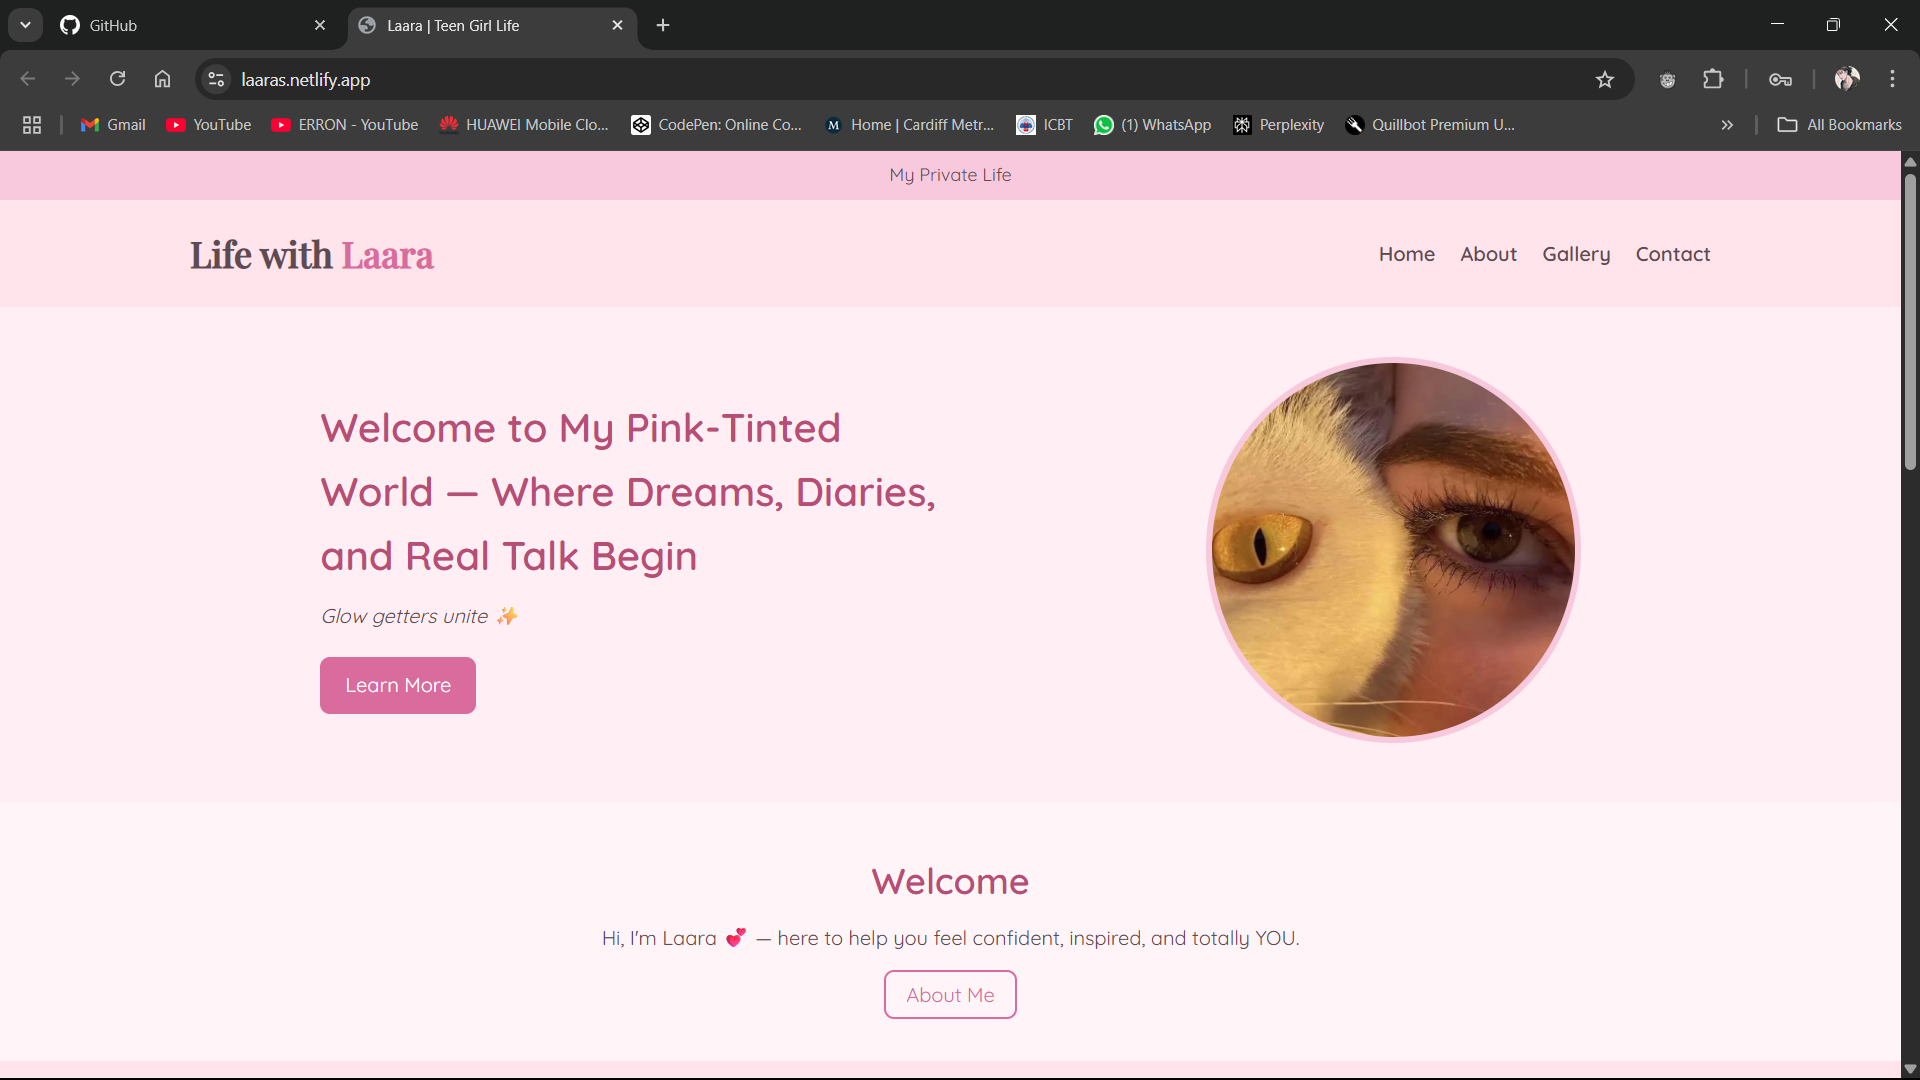
Task: Open the Gmail bookmark
Action: click(111, 124)
